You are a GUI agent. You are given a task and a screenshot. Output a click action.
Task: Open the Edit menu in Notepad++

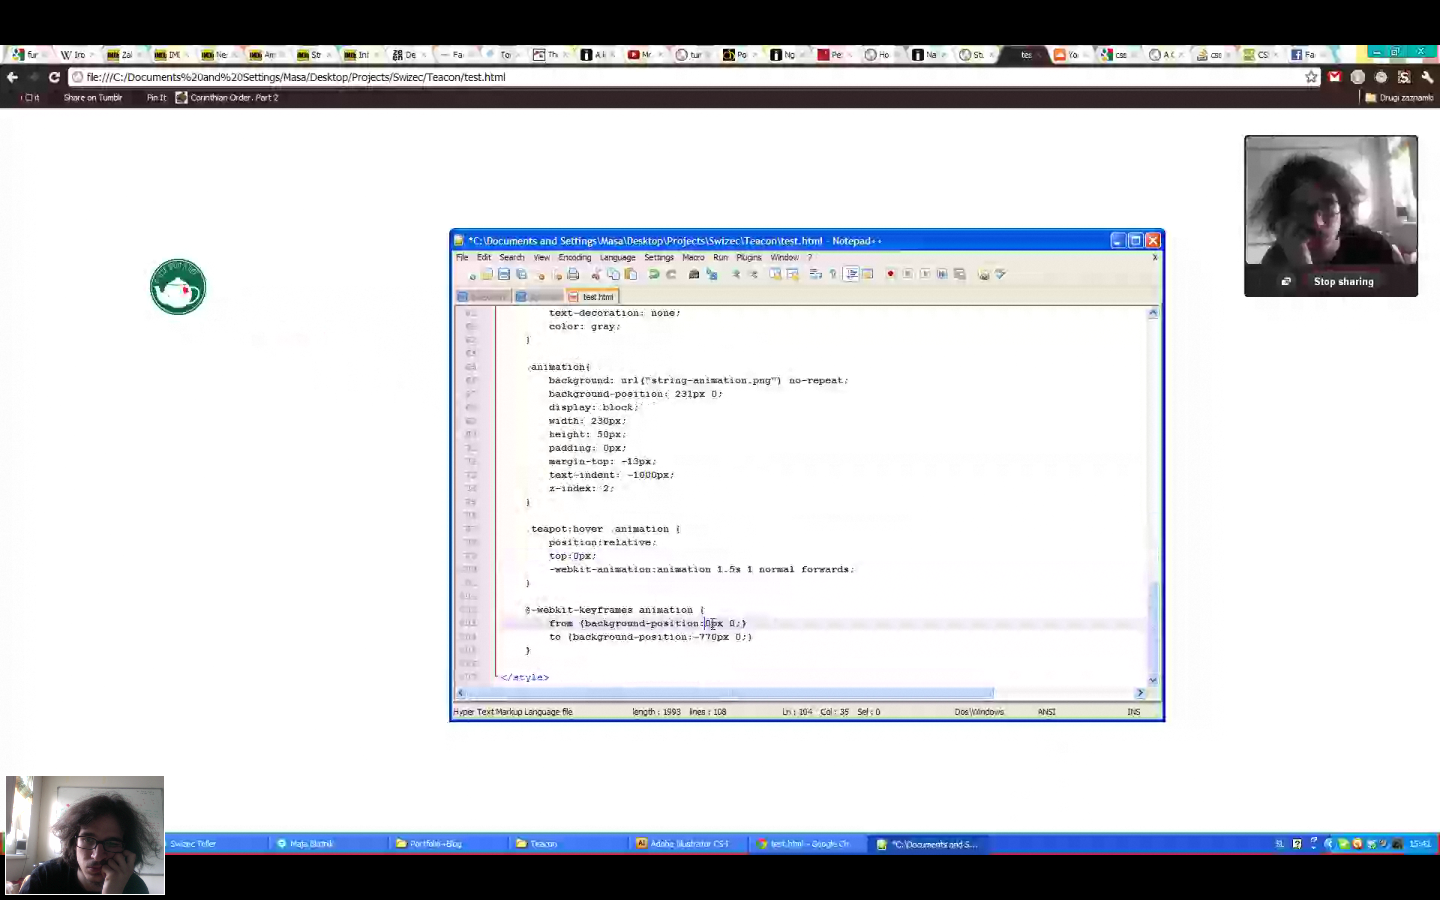pos(484,257)
